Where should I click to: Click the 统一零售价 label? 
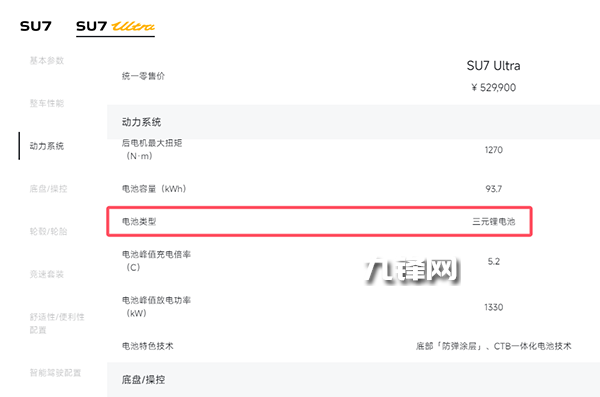click(x=143, y=76)
